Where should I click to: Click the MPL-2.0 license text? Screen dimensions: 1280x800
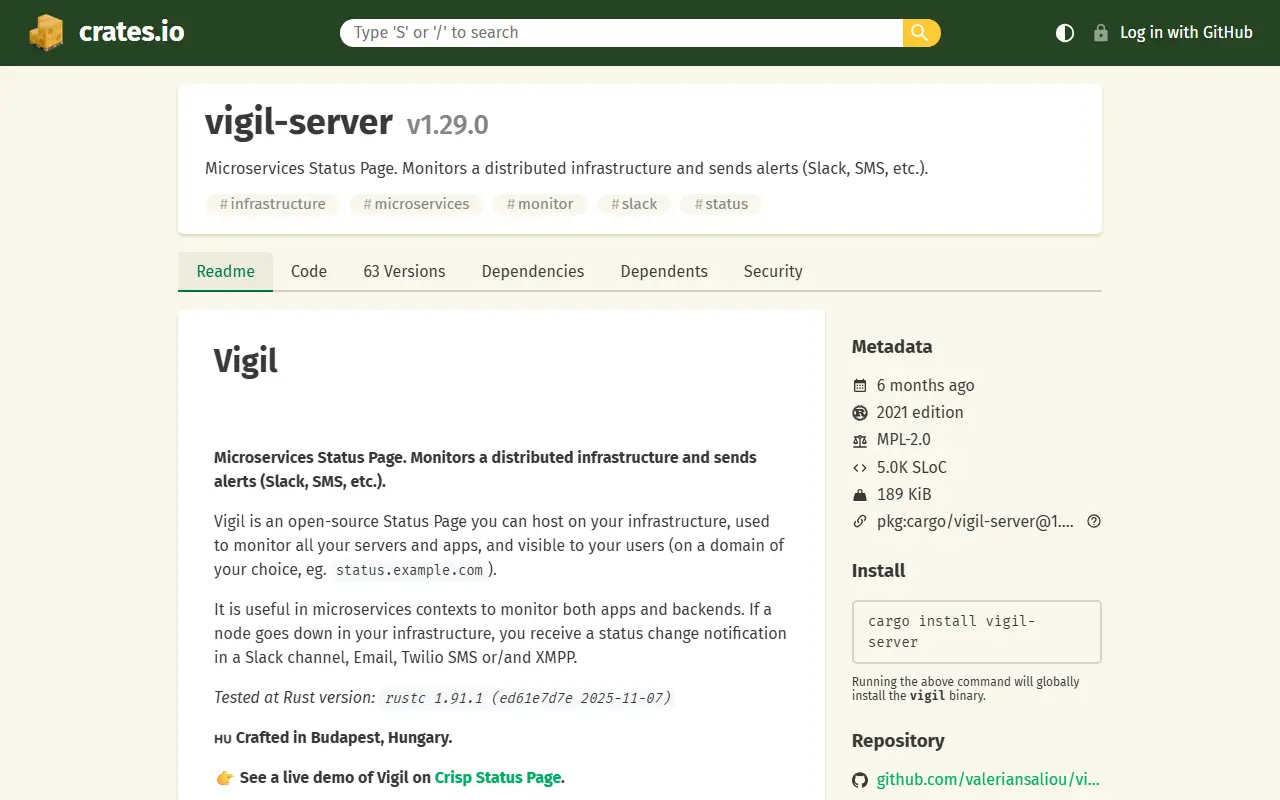[904, 440]
